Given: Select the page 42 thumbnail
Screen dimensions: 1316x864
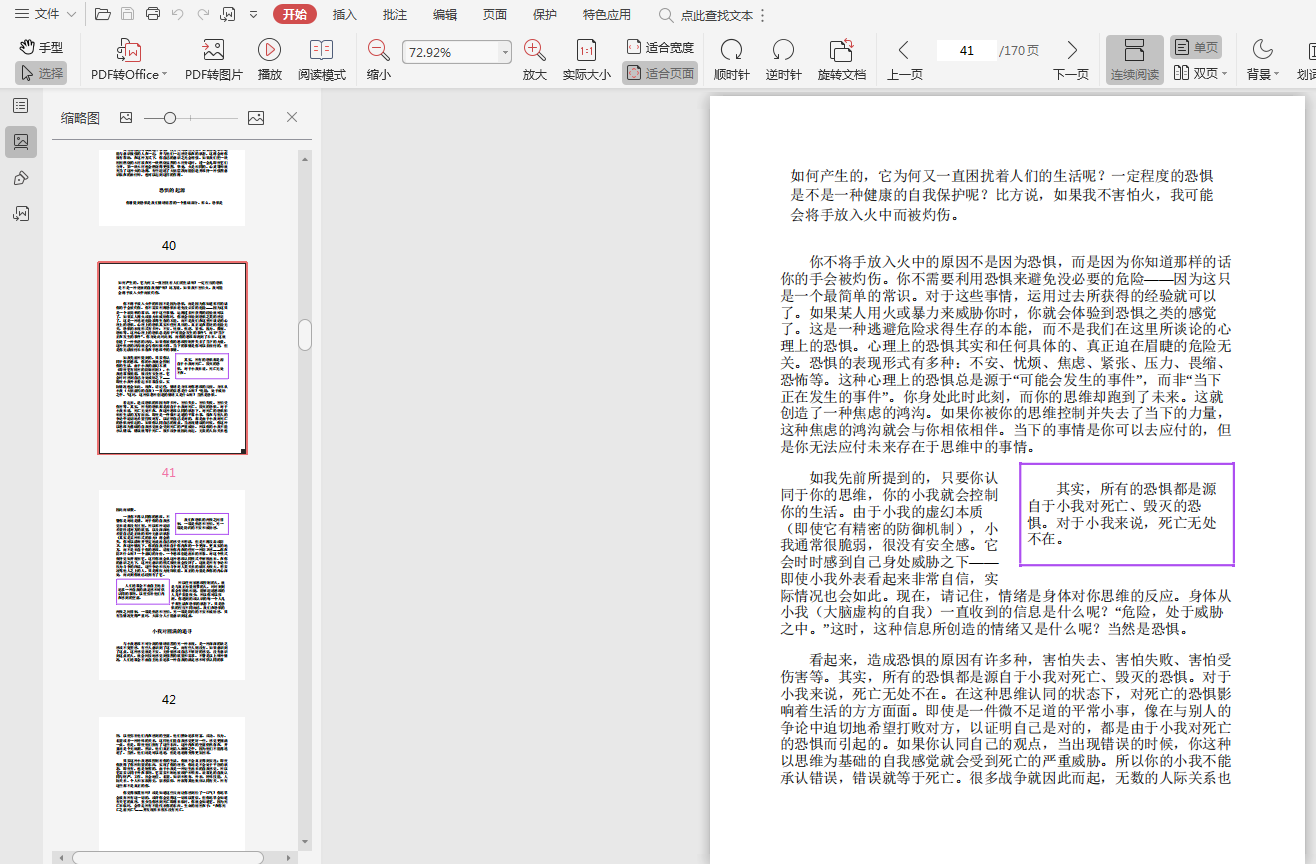Looking at the screenshot, I should [172, 584].
